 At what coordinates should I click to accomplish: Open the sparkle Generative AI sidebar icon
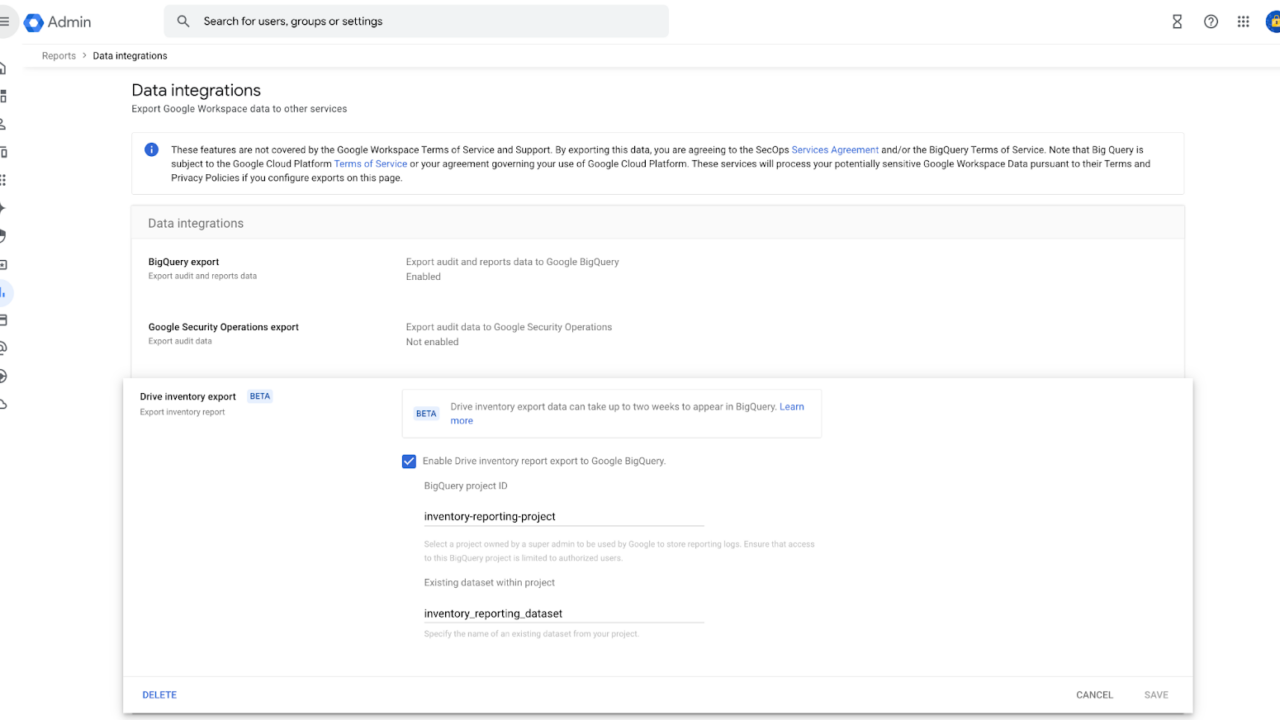click(3, 208)
